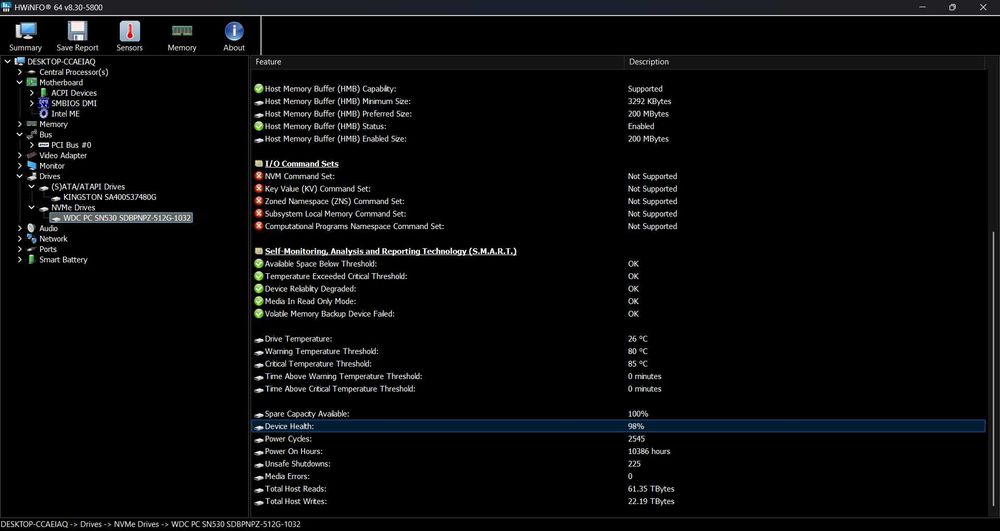Screen dimensions: 1000x531
Task: Click the Power On Hours row
Action: pos(619,451)
